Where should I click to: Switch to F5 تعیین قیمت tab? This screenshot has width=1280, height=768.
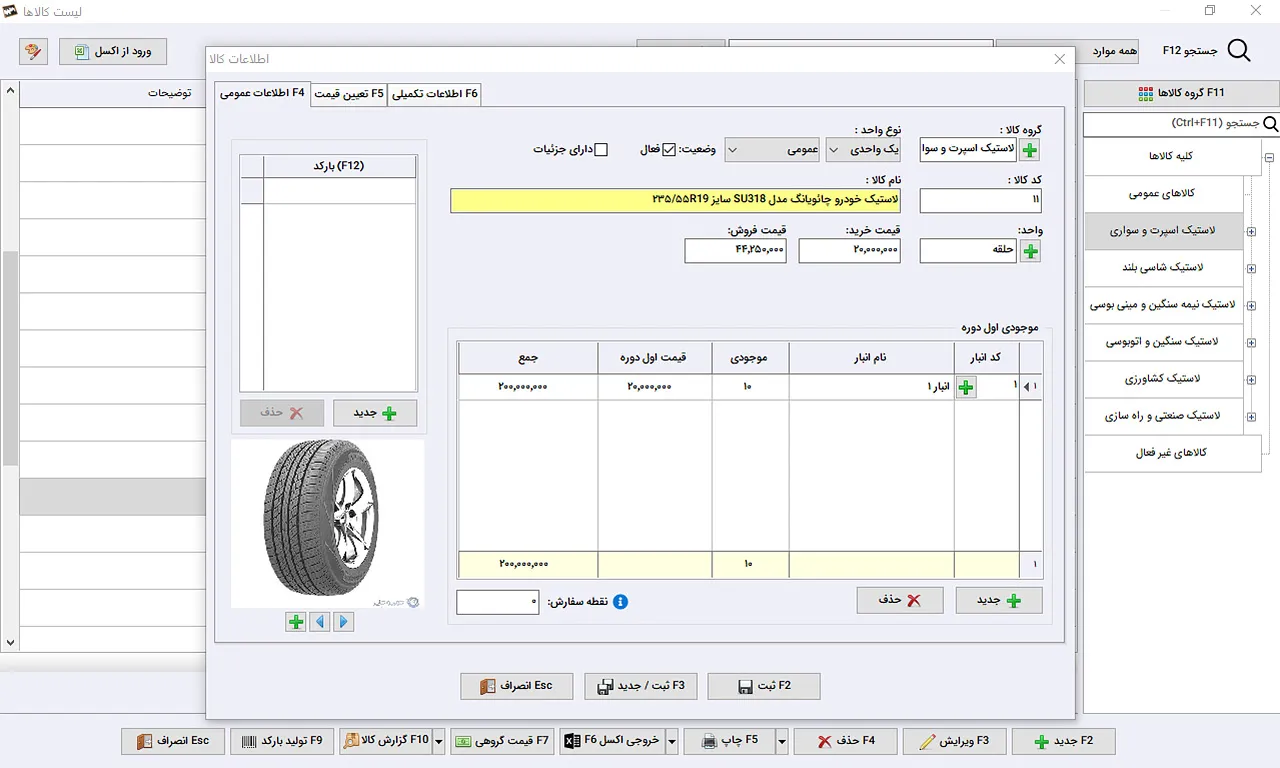pyautogui.click(x=349, y=94)
